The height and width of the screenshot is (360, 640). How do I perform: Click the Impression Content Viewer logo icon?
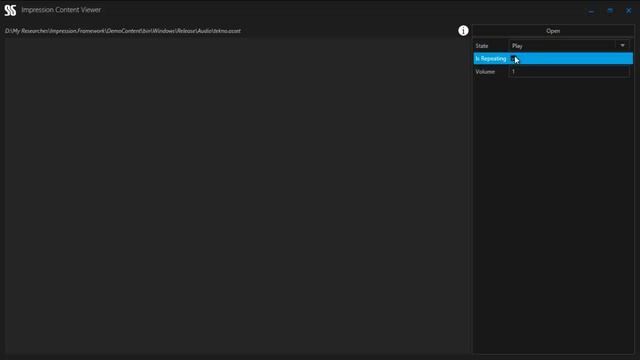pyautogui.click(x=10, y=10)
